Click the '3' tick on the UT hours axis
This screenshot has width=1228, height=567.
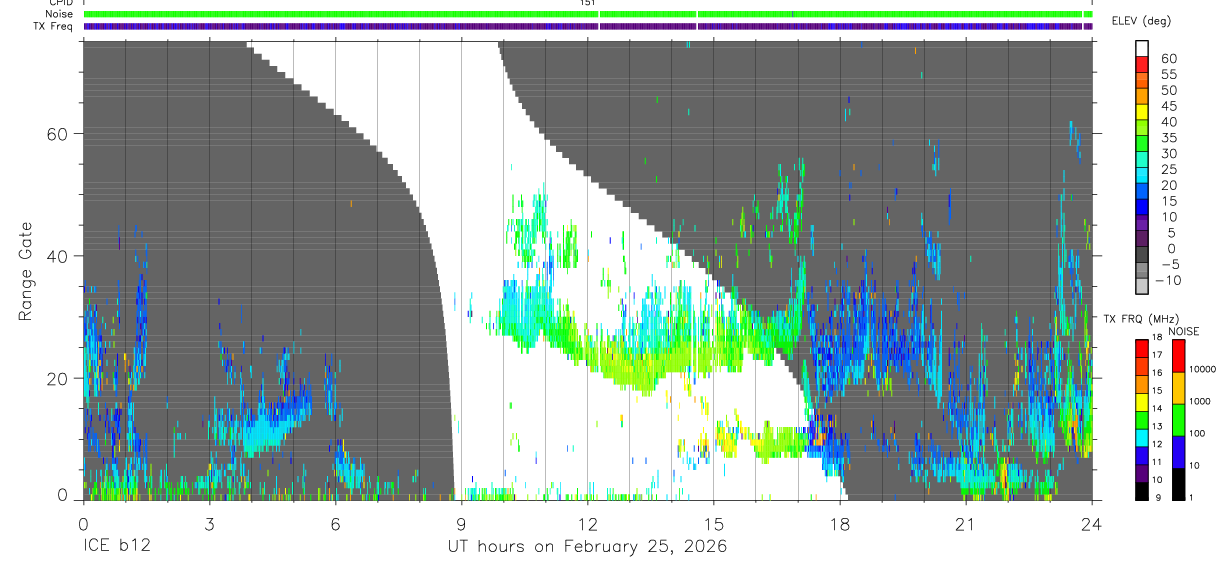point(209,523)
